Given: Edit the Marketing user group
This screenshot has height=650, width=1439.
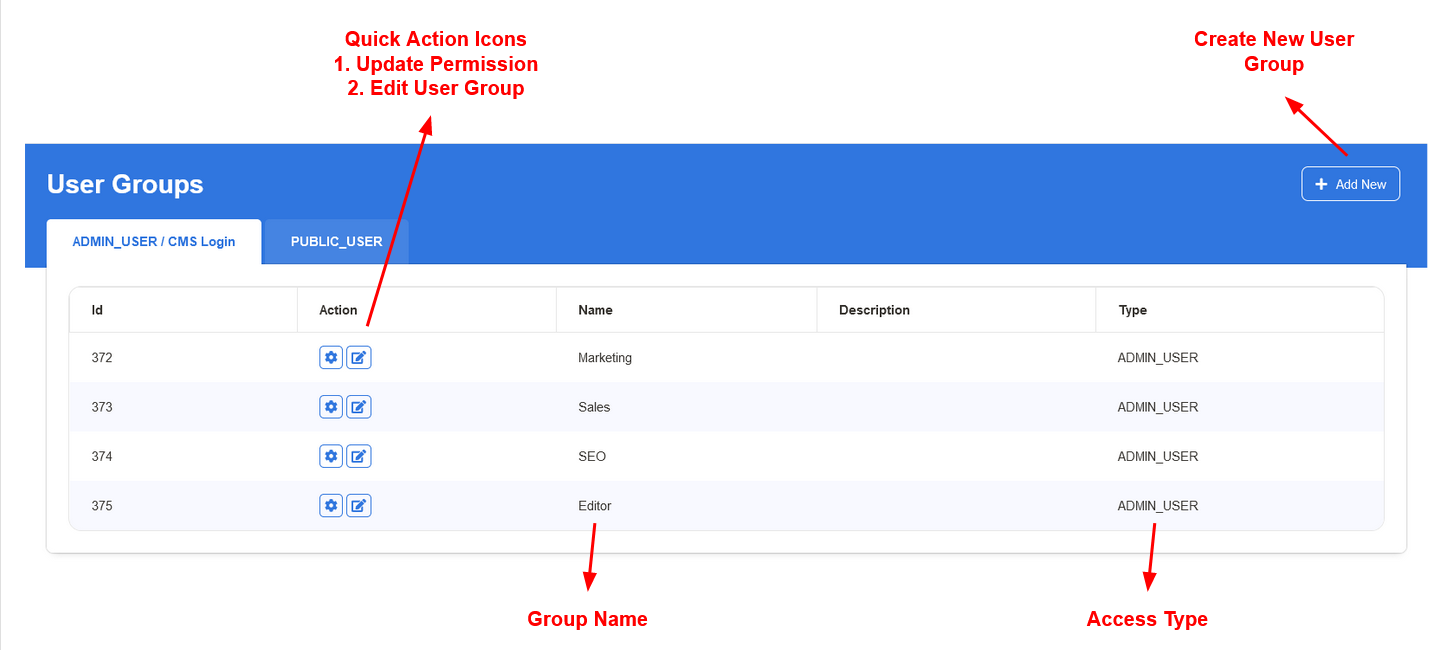Looking at the screenshot, I should tap(359, 357).
